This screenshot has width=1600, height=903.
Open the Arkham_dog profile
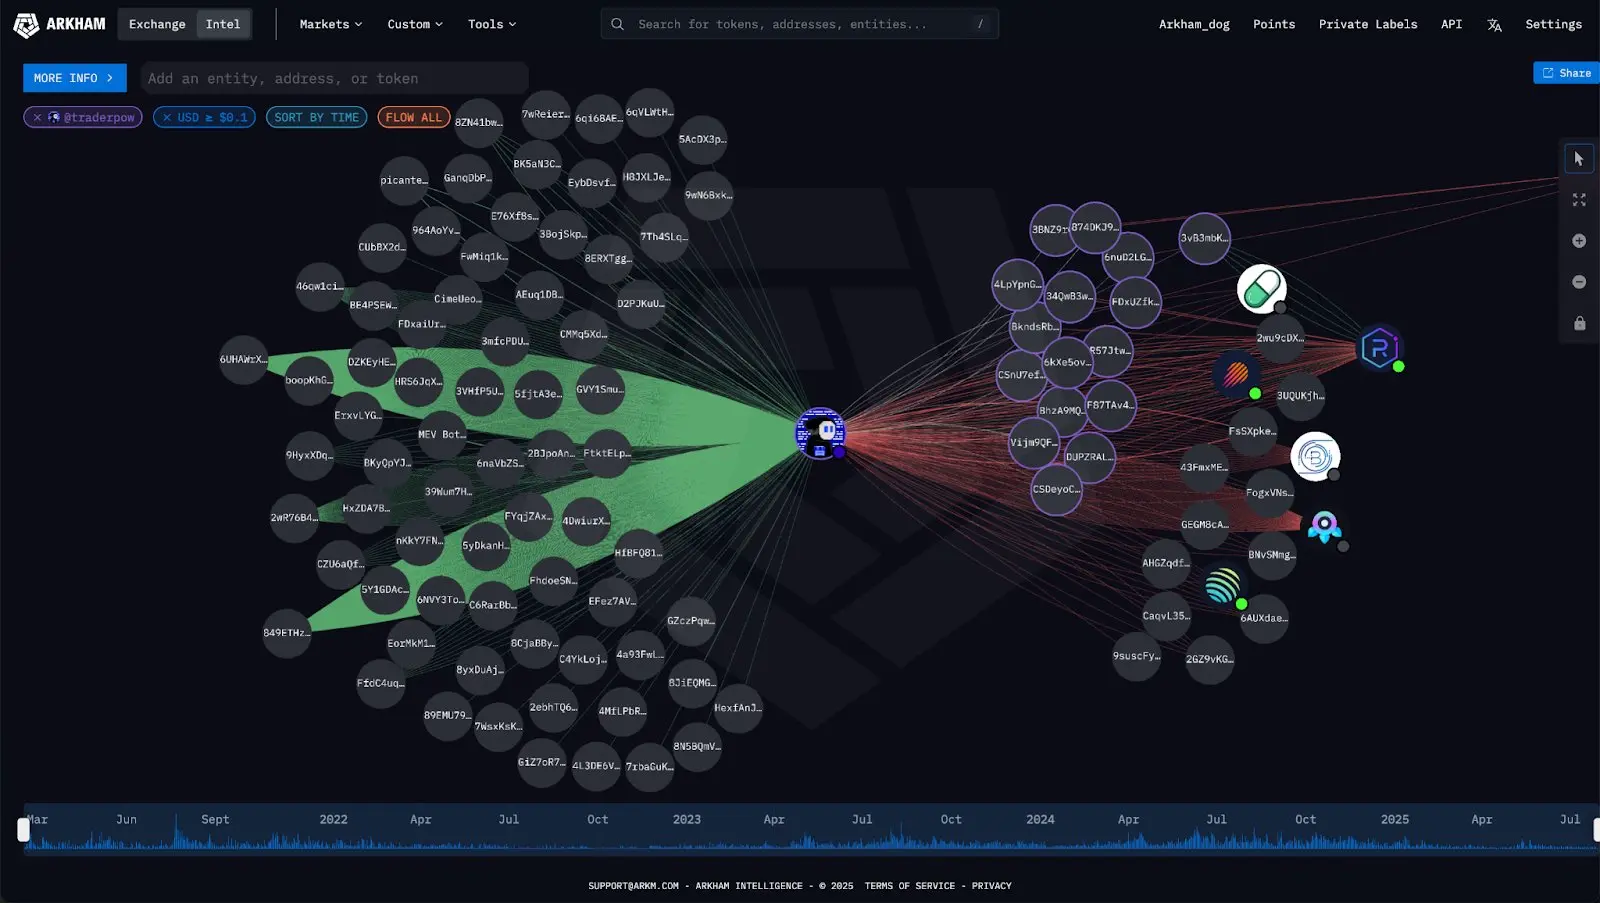pyautogui.click(x=1194, y=24)
